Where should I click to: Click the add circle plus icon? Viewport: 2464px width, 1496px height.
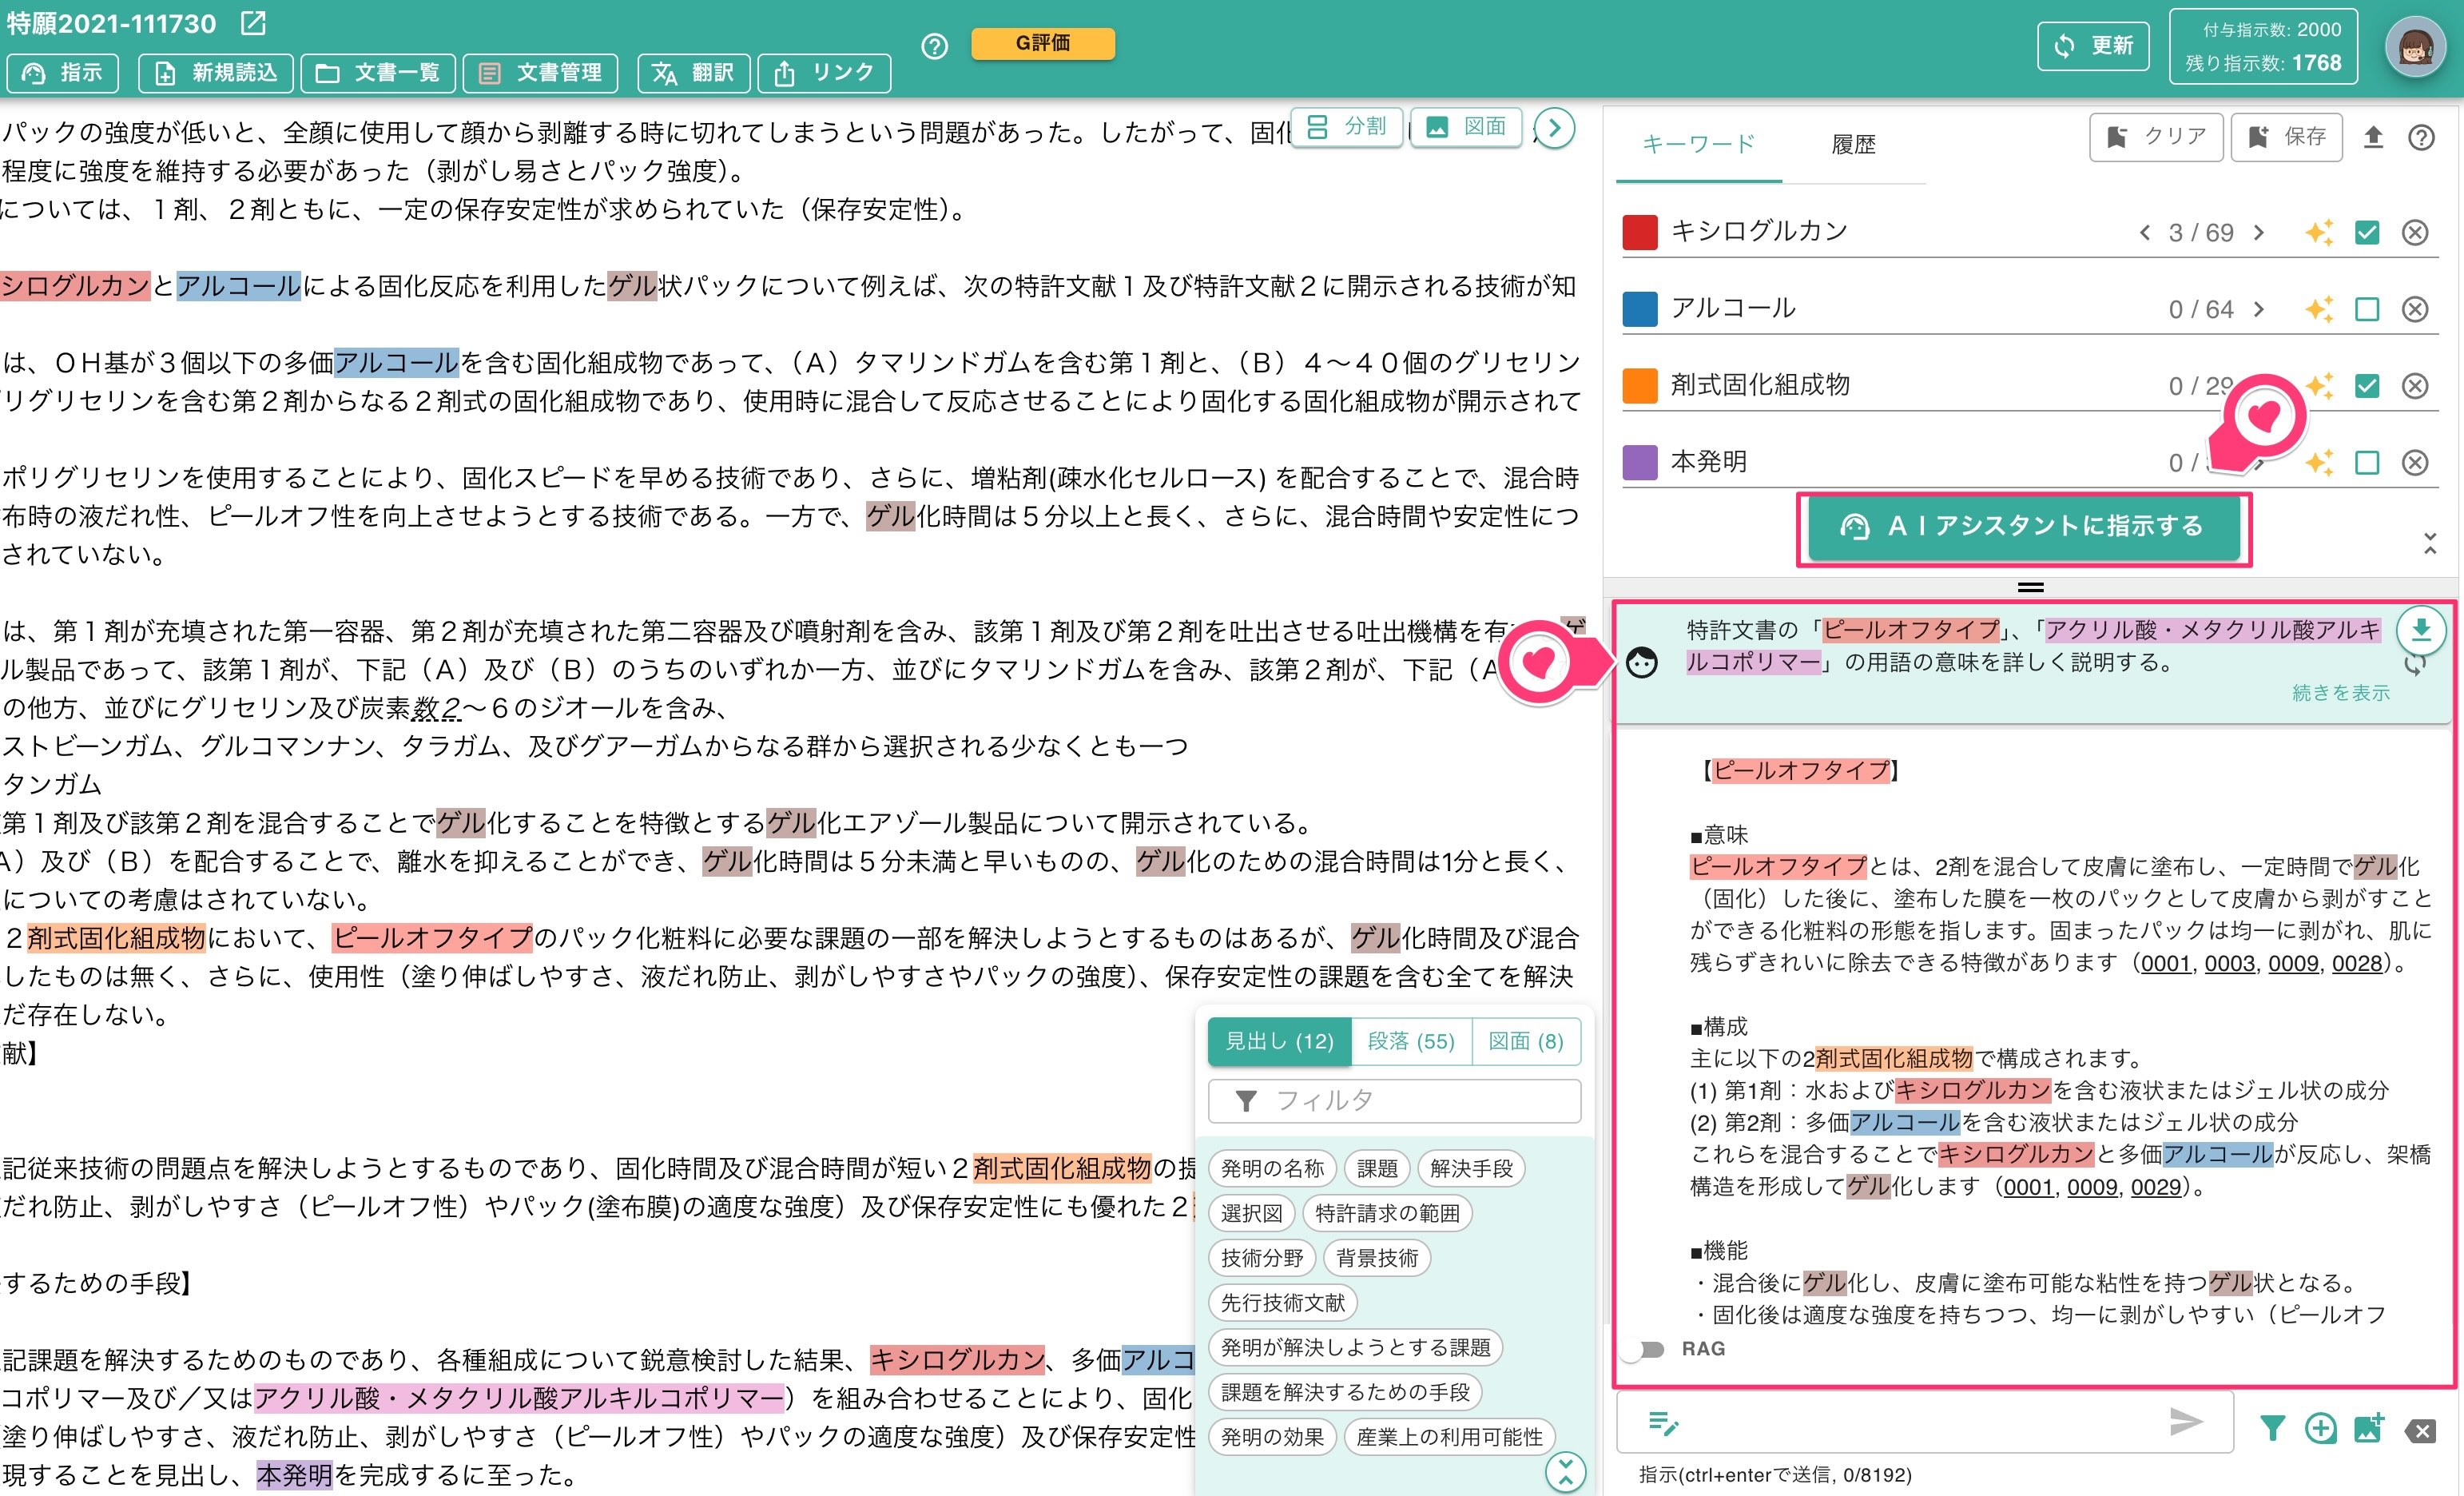point(2320,1429)
